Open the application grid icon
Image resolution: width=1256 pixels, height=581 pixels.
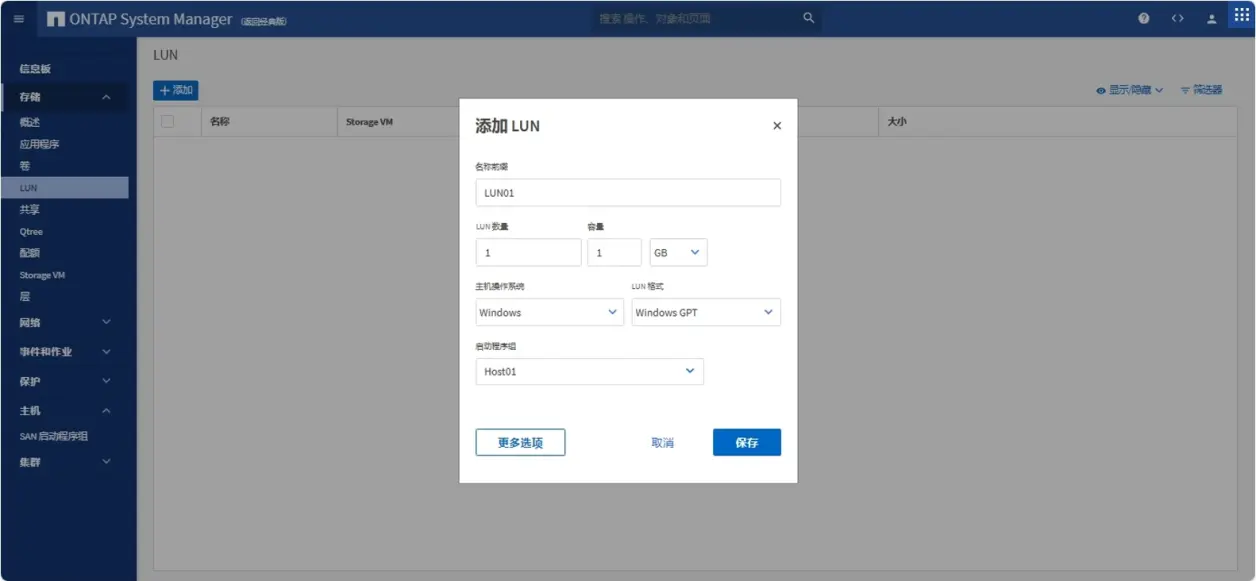[1241, 16]
